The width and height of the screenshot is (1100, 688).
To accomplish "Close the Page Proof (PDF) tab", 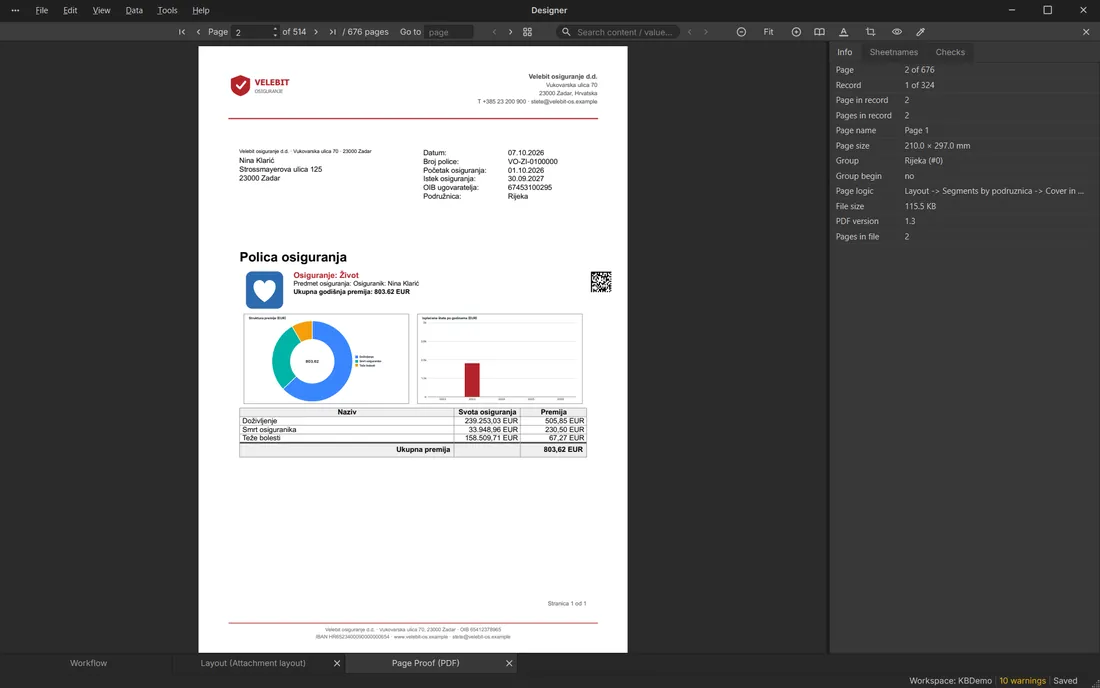I will click(x=509, y=663).
